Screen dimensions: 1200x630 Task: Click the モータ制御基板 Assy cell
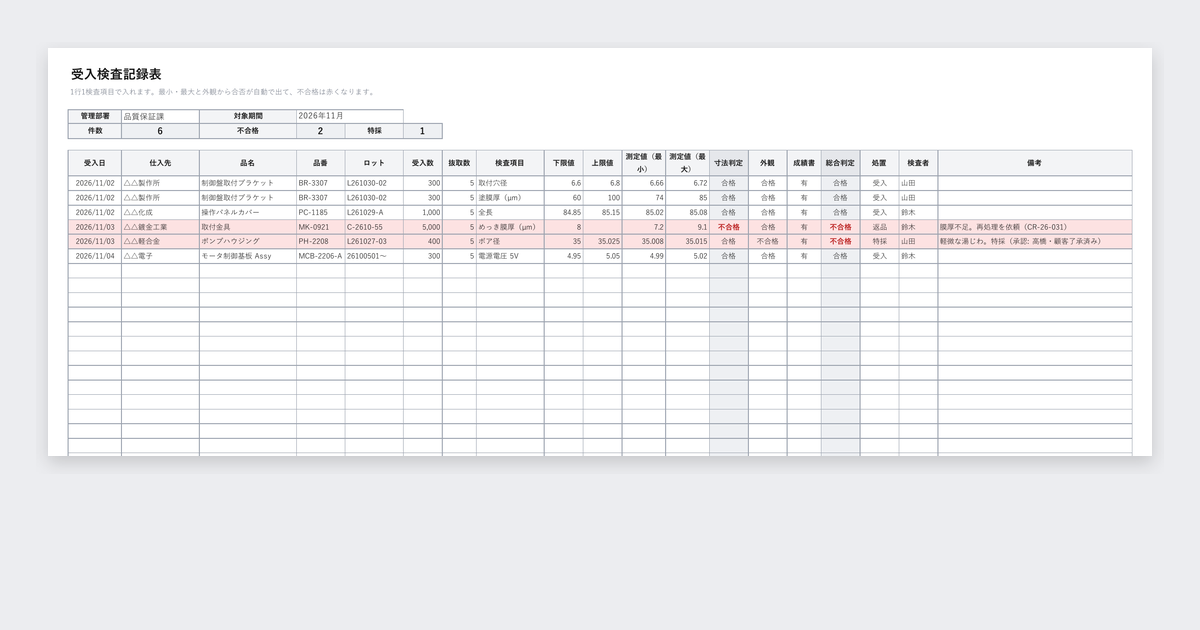[x=248, y=256]
